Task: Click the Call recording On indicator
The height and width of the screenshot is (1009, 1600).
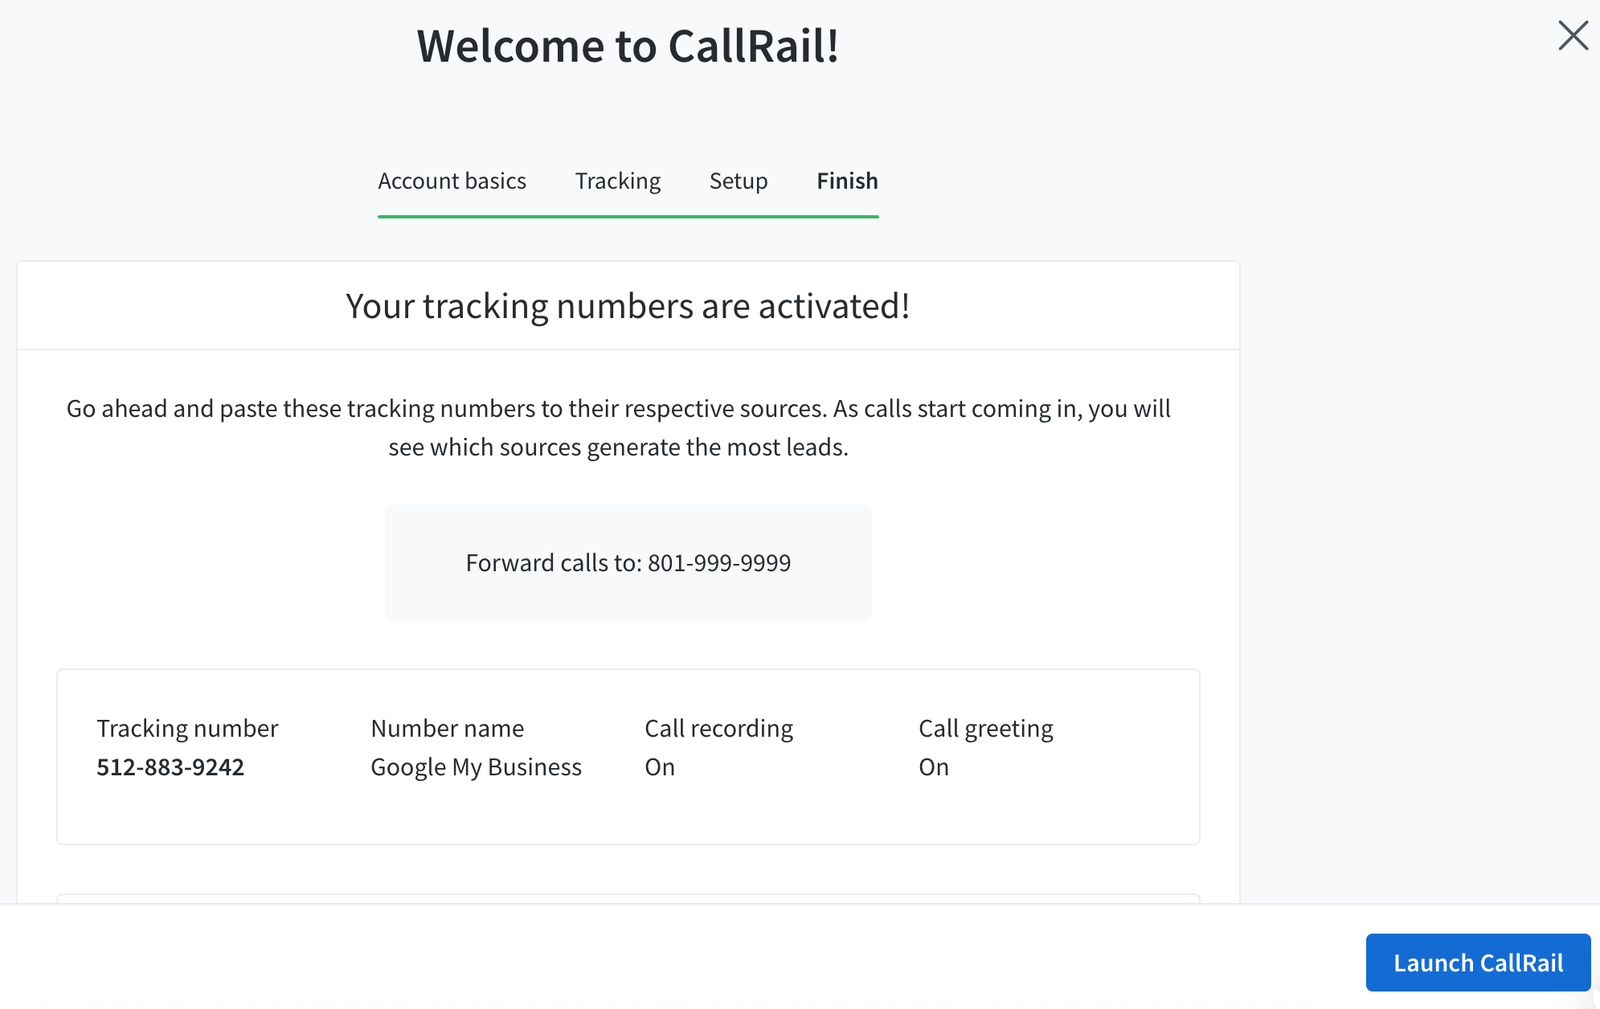Action: [x=659, y=767]
